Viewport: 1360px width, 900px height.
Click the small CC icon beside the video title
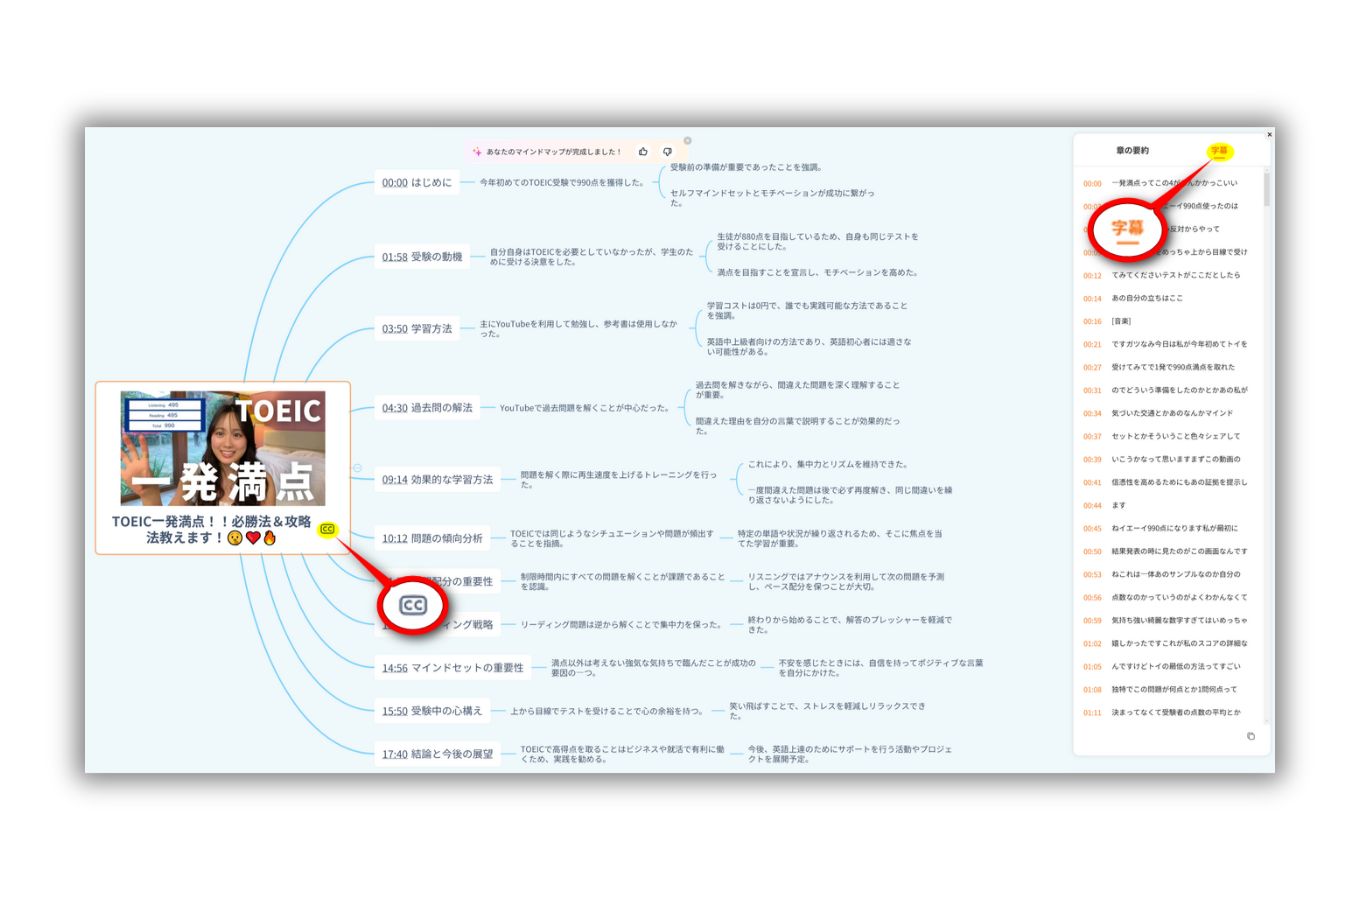click(327, 529)
